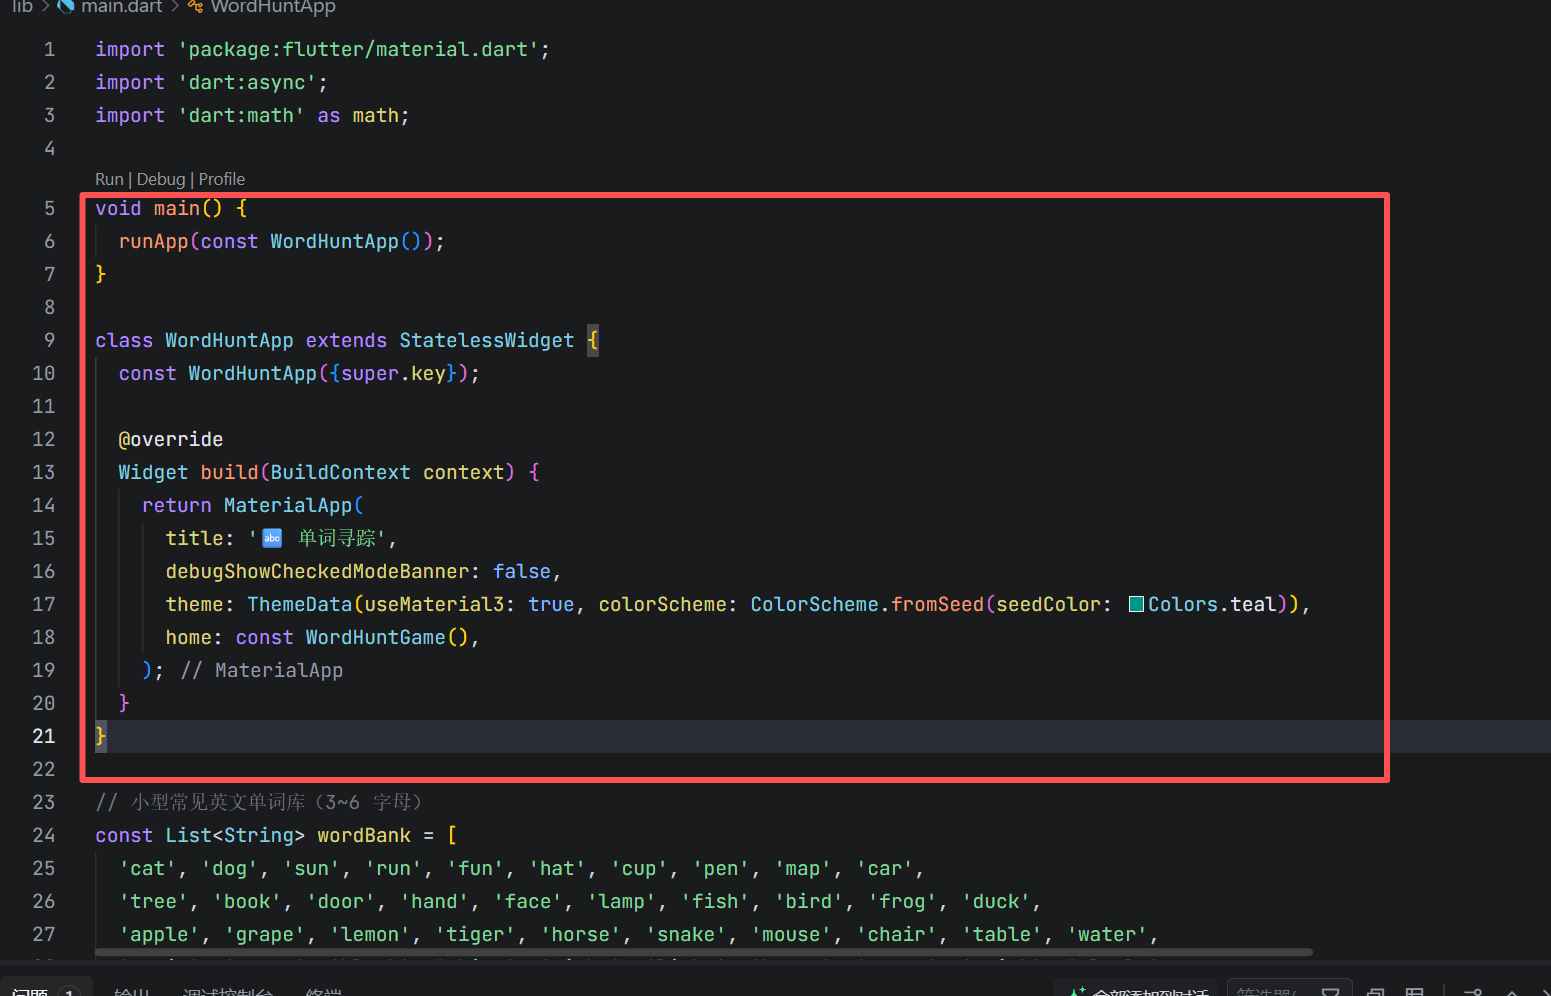Click the 单词寻踪 text in the title string
Screen dimensions: 1551x996
[336, 538]
